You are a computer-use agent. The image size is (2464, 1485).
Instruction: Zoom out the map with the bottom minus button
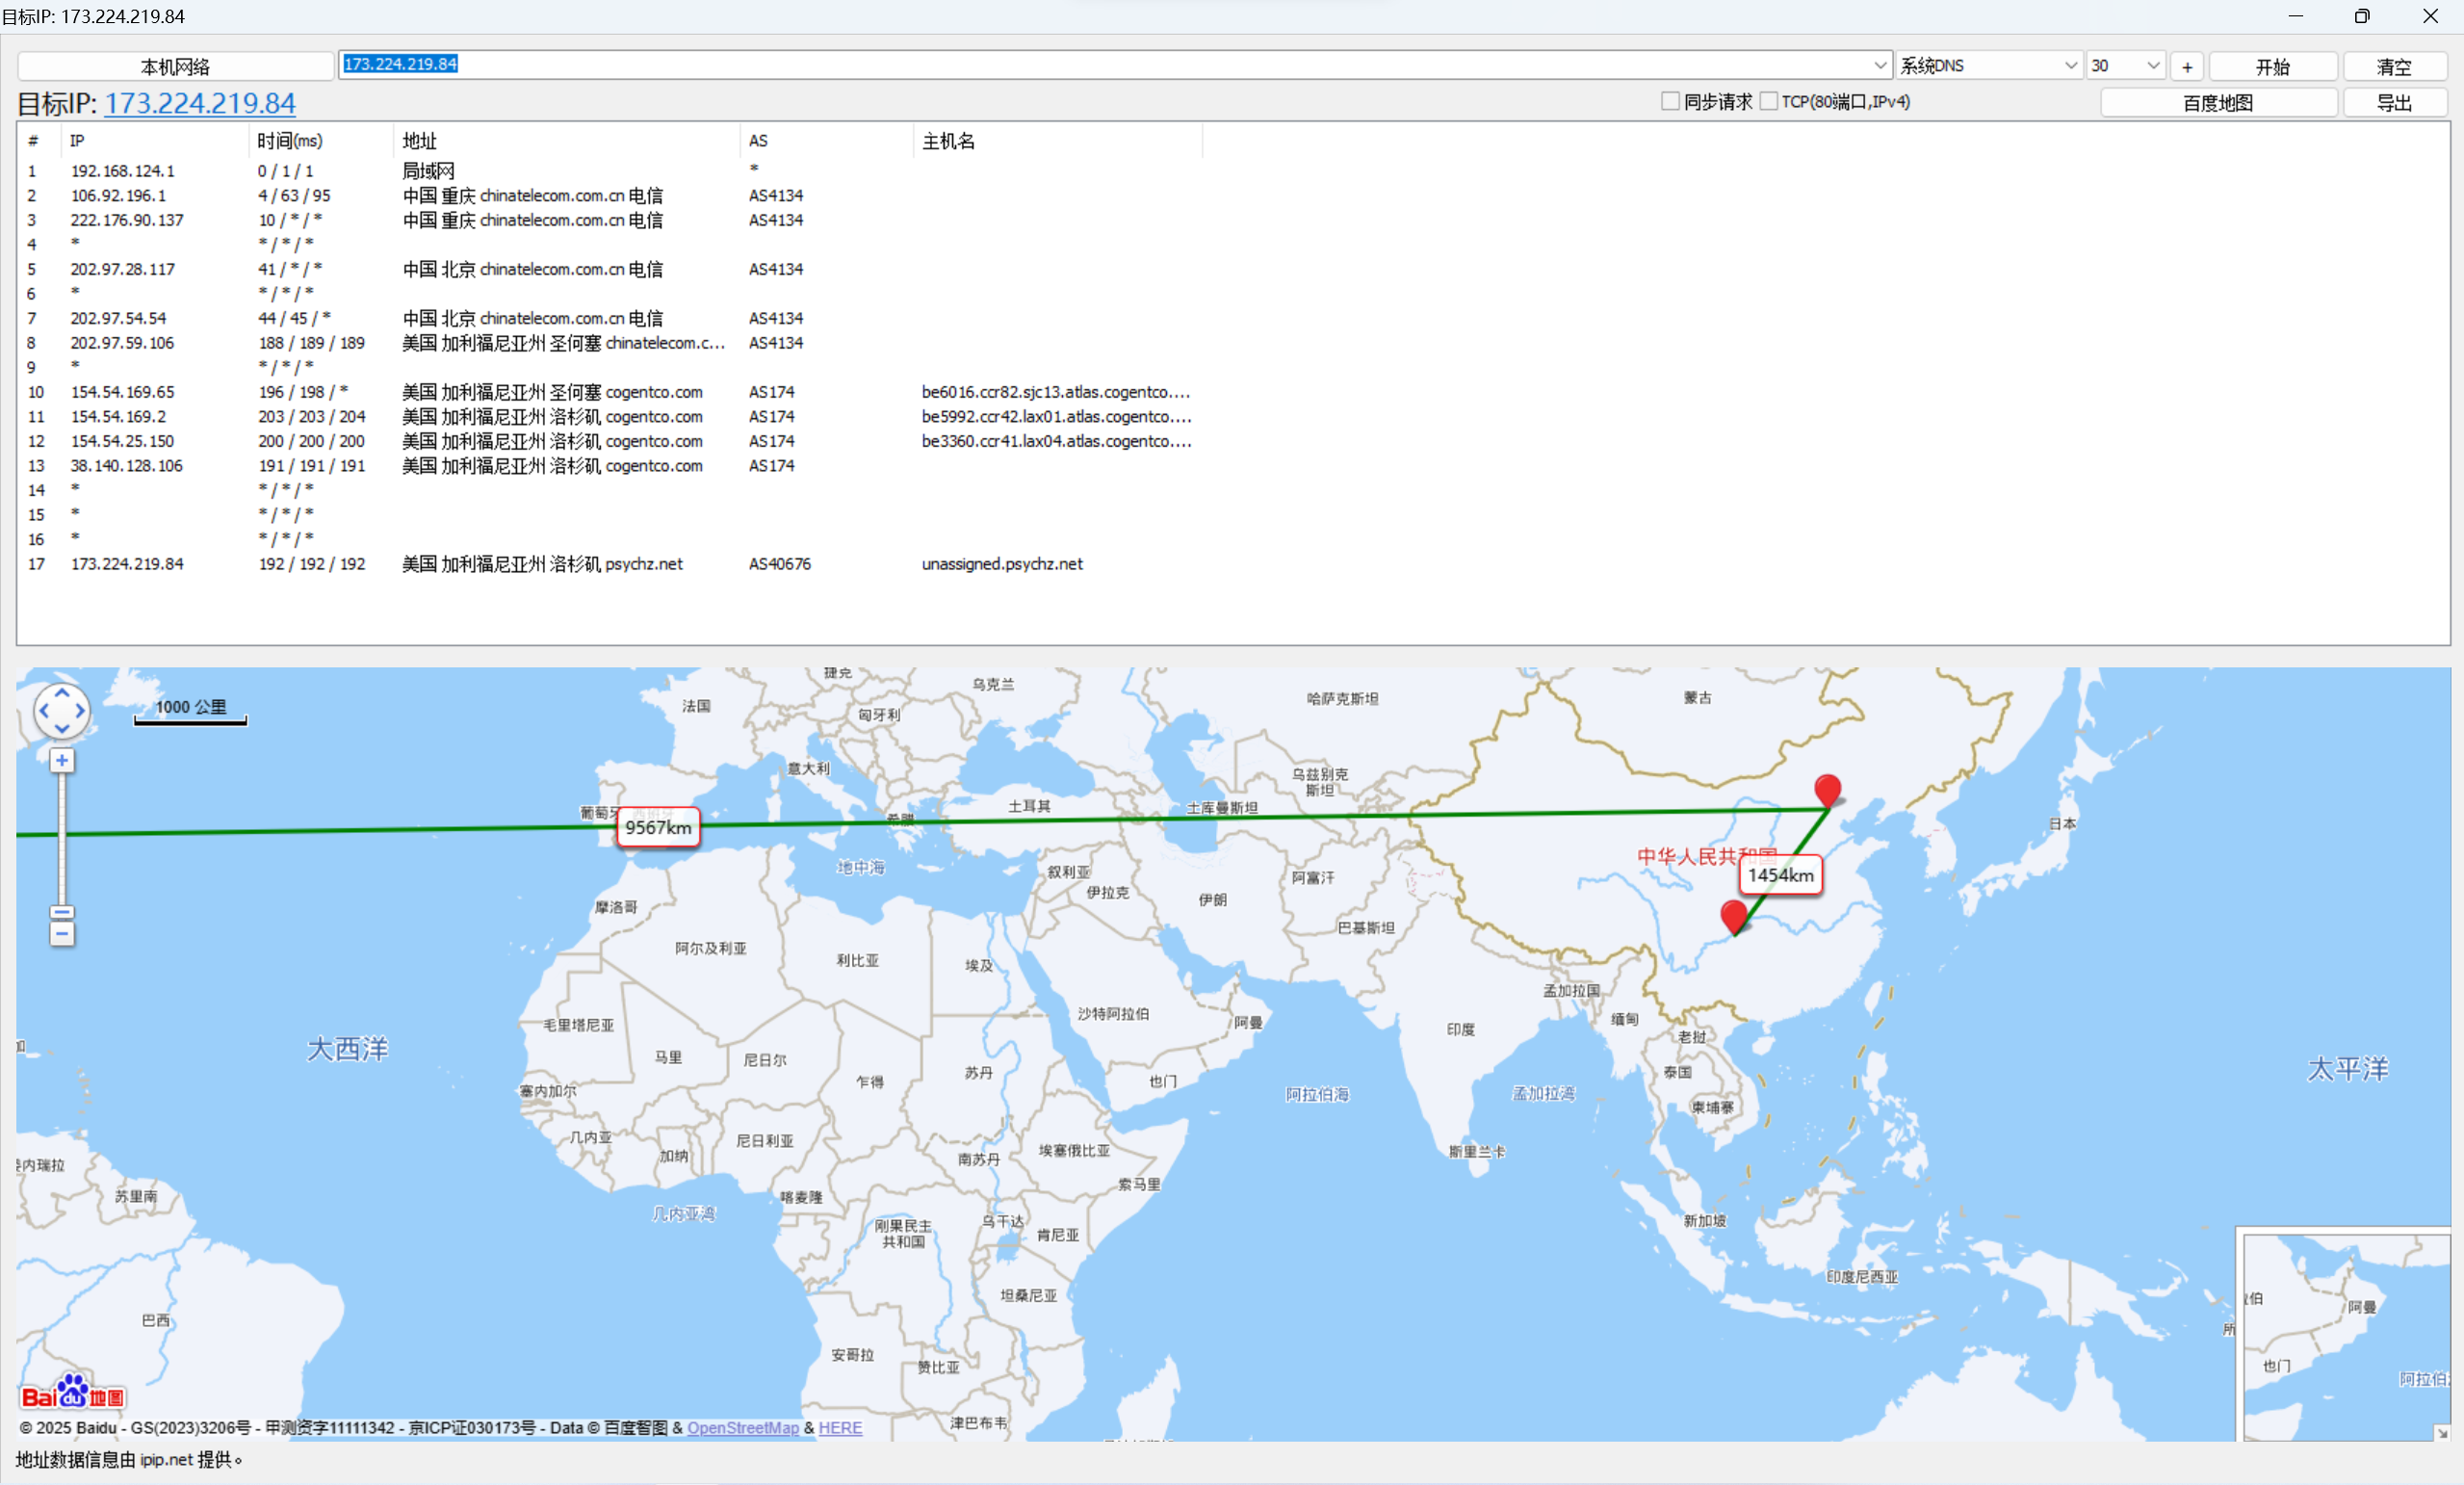[62, 935]
